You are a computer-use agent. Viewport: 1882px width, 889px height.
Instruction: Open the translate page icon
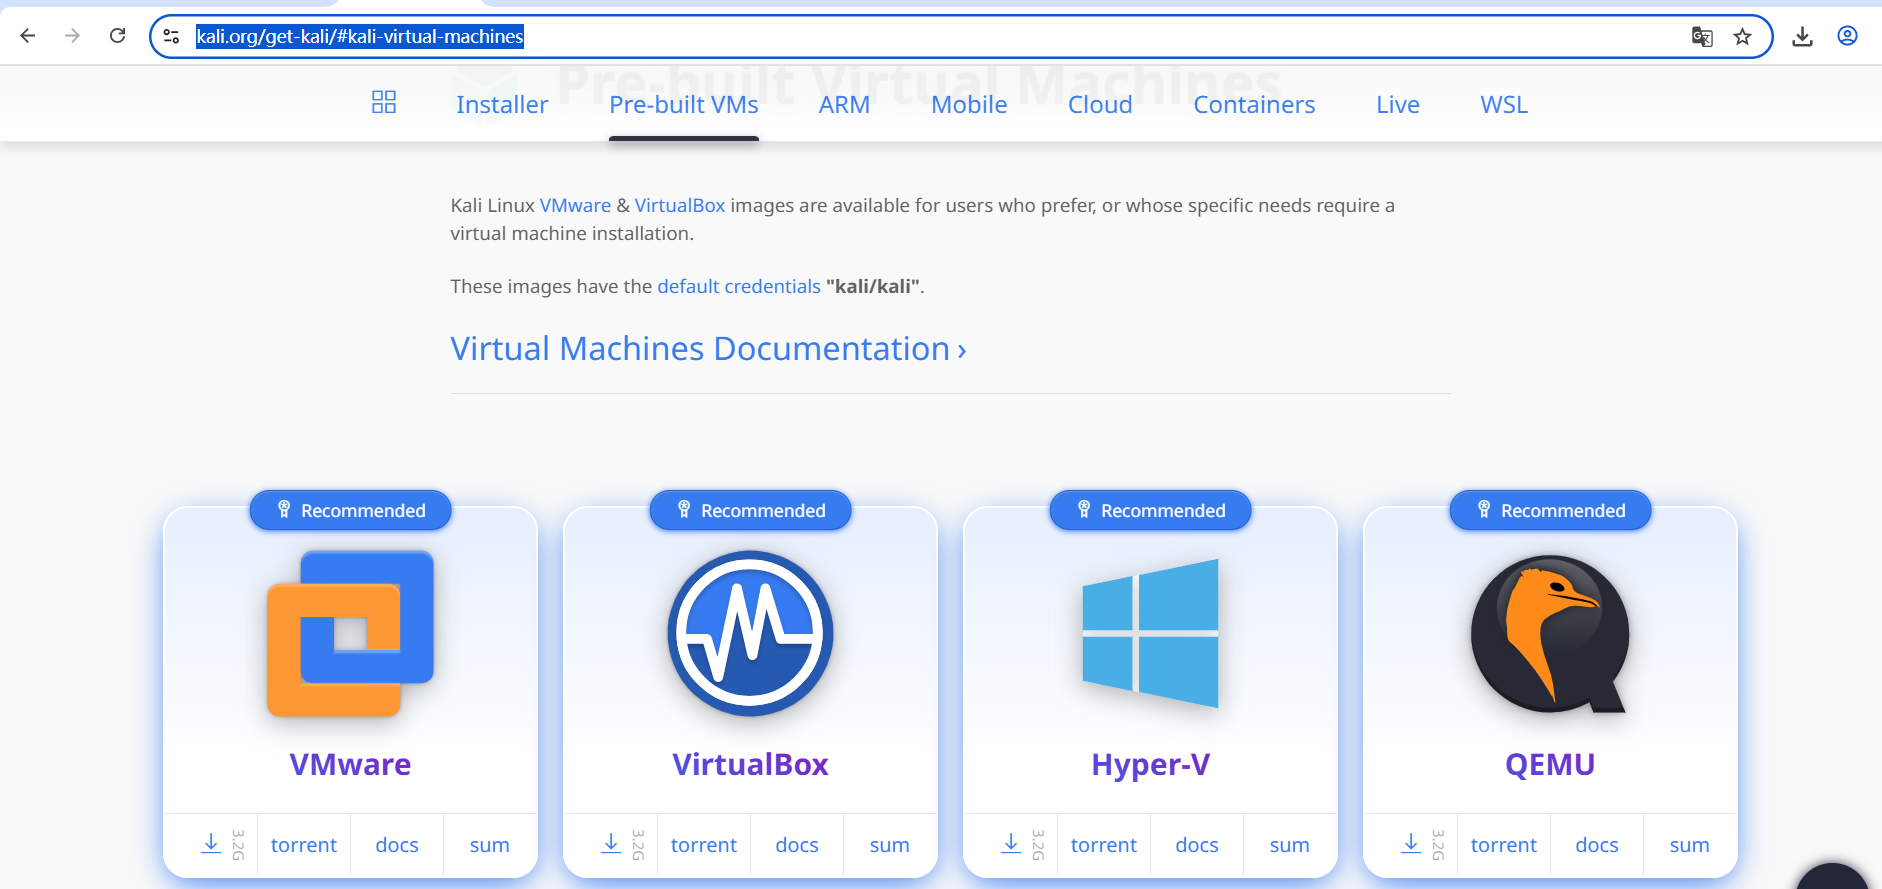pos(1702,37)
